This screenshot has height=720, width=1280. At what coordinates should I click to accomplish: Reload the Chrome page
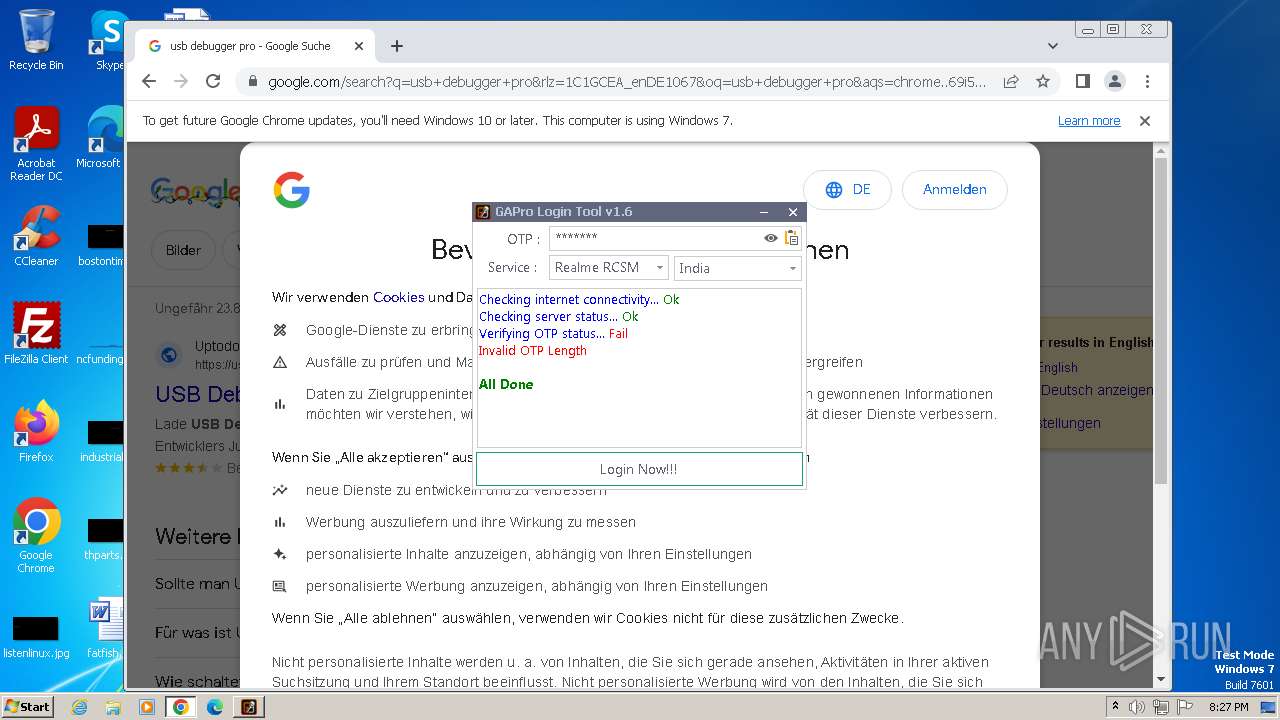(213, 81)
